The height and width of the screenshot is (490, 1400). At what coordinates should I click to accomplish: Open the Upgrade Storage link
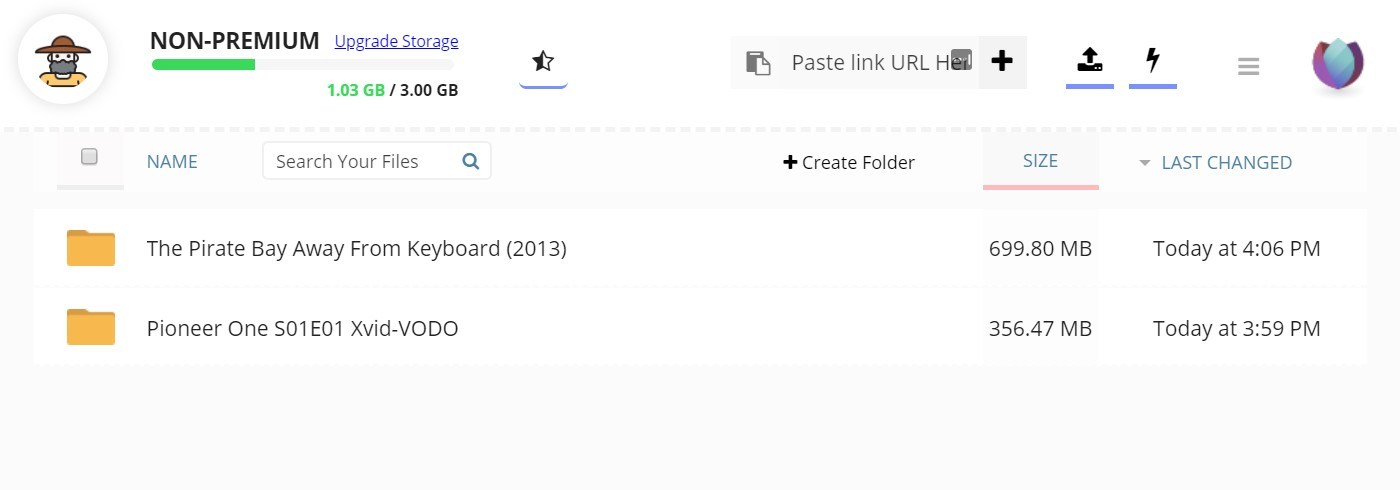click(x=396, y=41)
